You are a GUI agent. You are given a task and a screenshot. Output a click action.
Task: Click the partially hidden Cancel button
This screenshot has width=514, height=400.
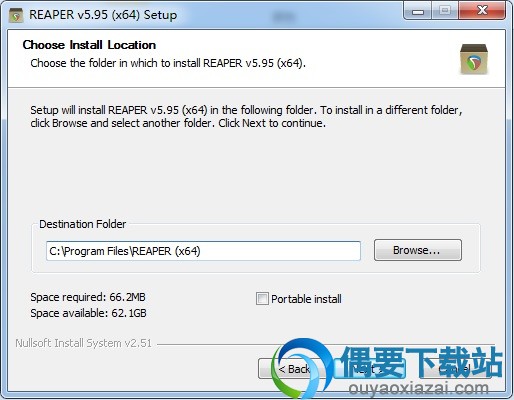[x=455, y=369]
